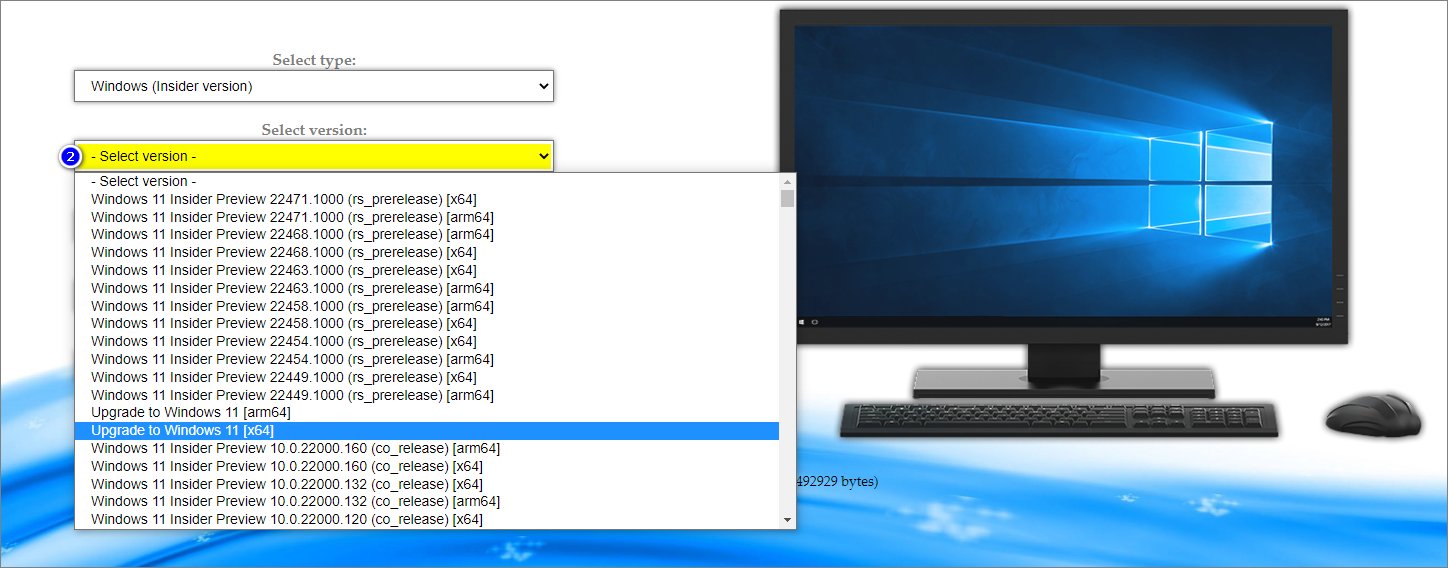Screen dimensions: 1448x568
Task: Select Insider Preview 10.0.22000.160 (co_release) [arm64]
Action: [427, 448]
